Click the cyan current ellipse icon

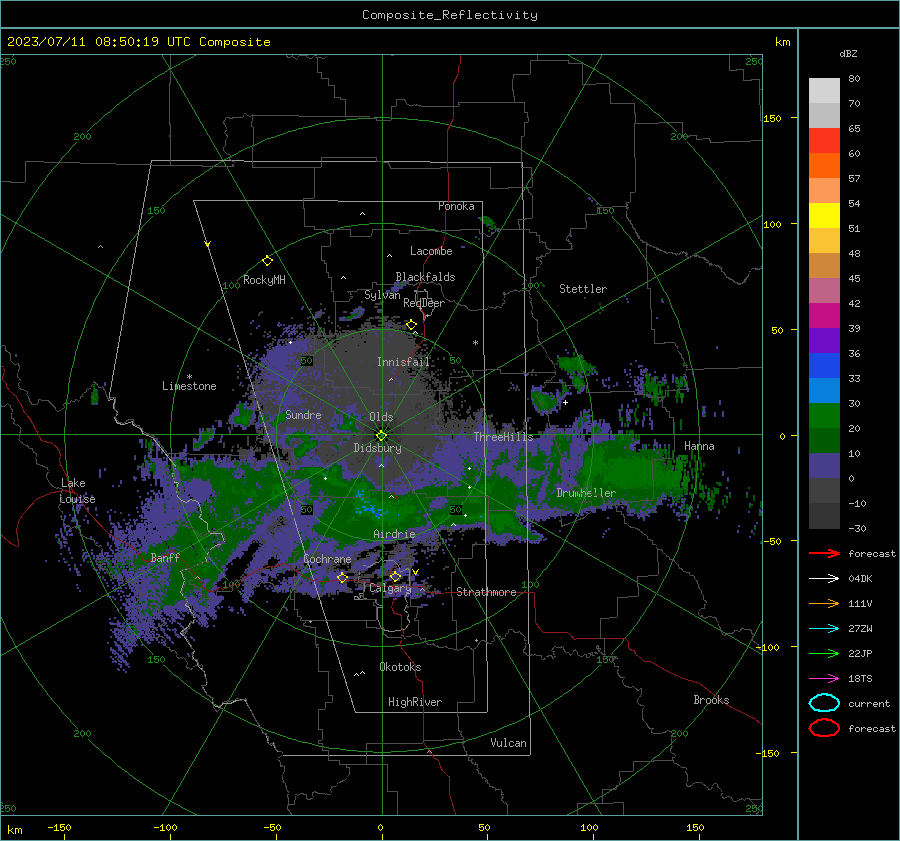pos(824,703)
